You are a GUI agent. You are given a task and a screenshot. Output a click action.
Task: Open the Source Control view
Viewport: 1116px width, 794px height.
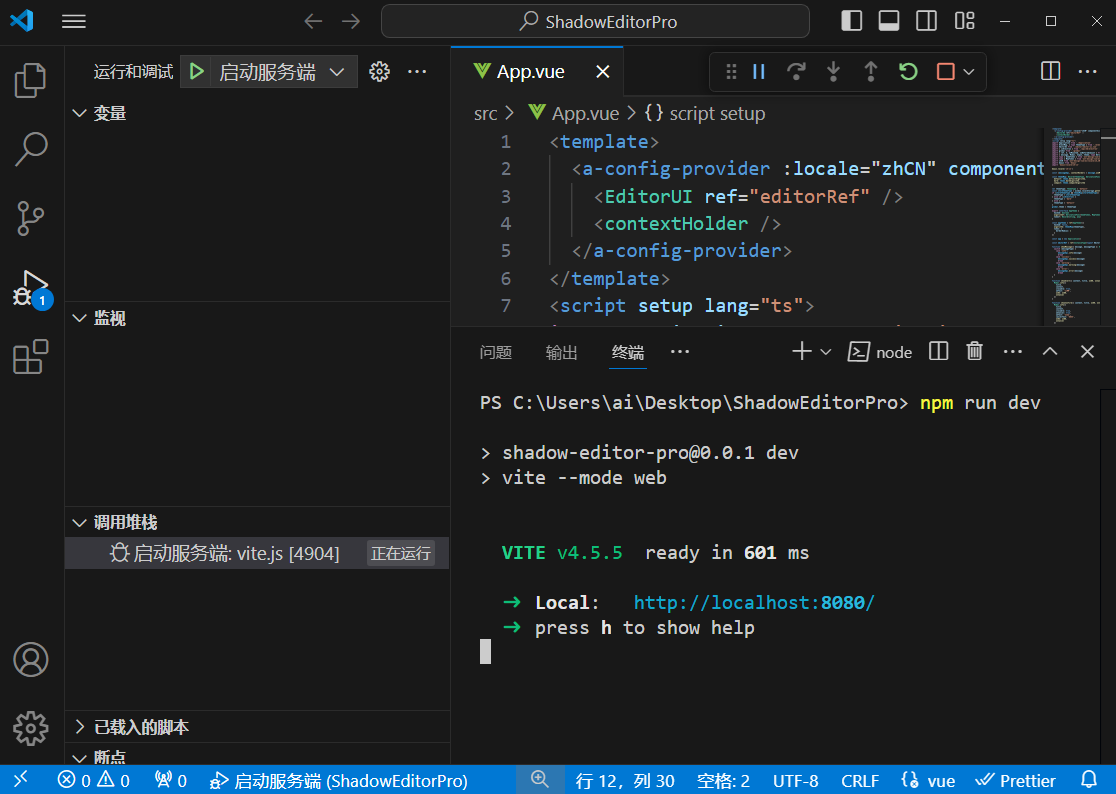[x=31, y=218]
